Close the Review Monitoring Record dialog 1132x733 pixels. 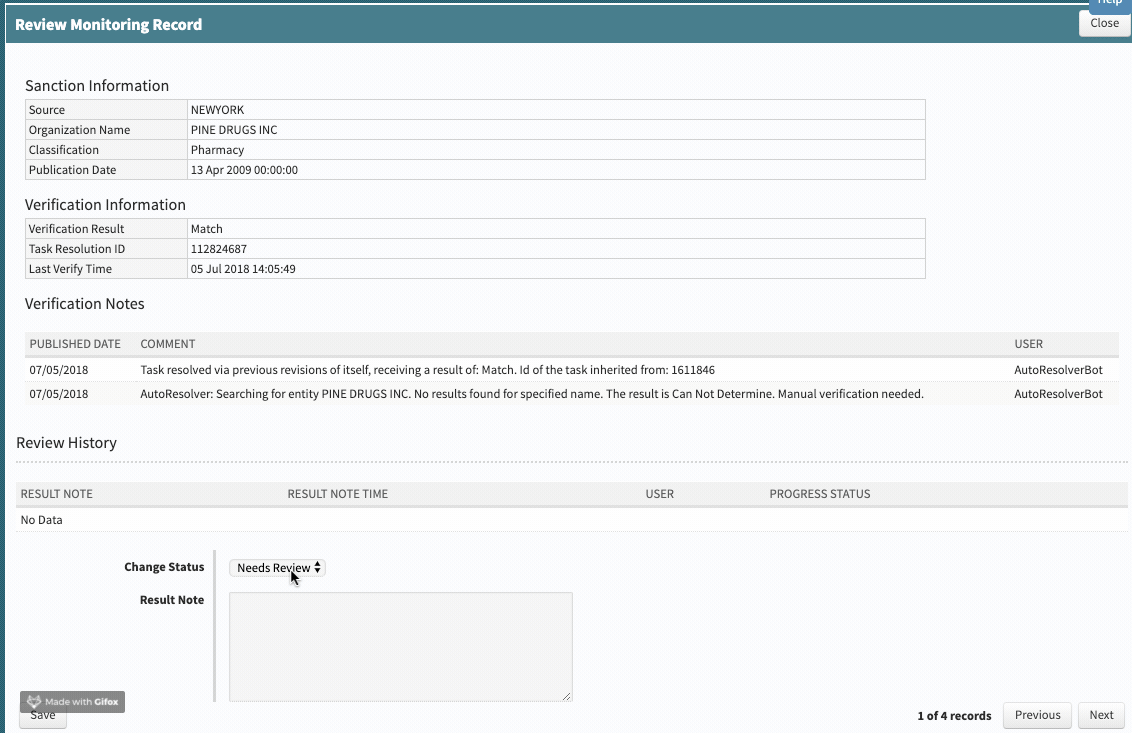click(1104, 23)
